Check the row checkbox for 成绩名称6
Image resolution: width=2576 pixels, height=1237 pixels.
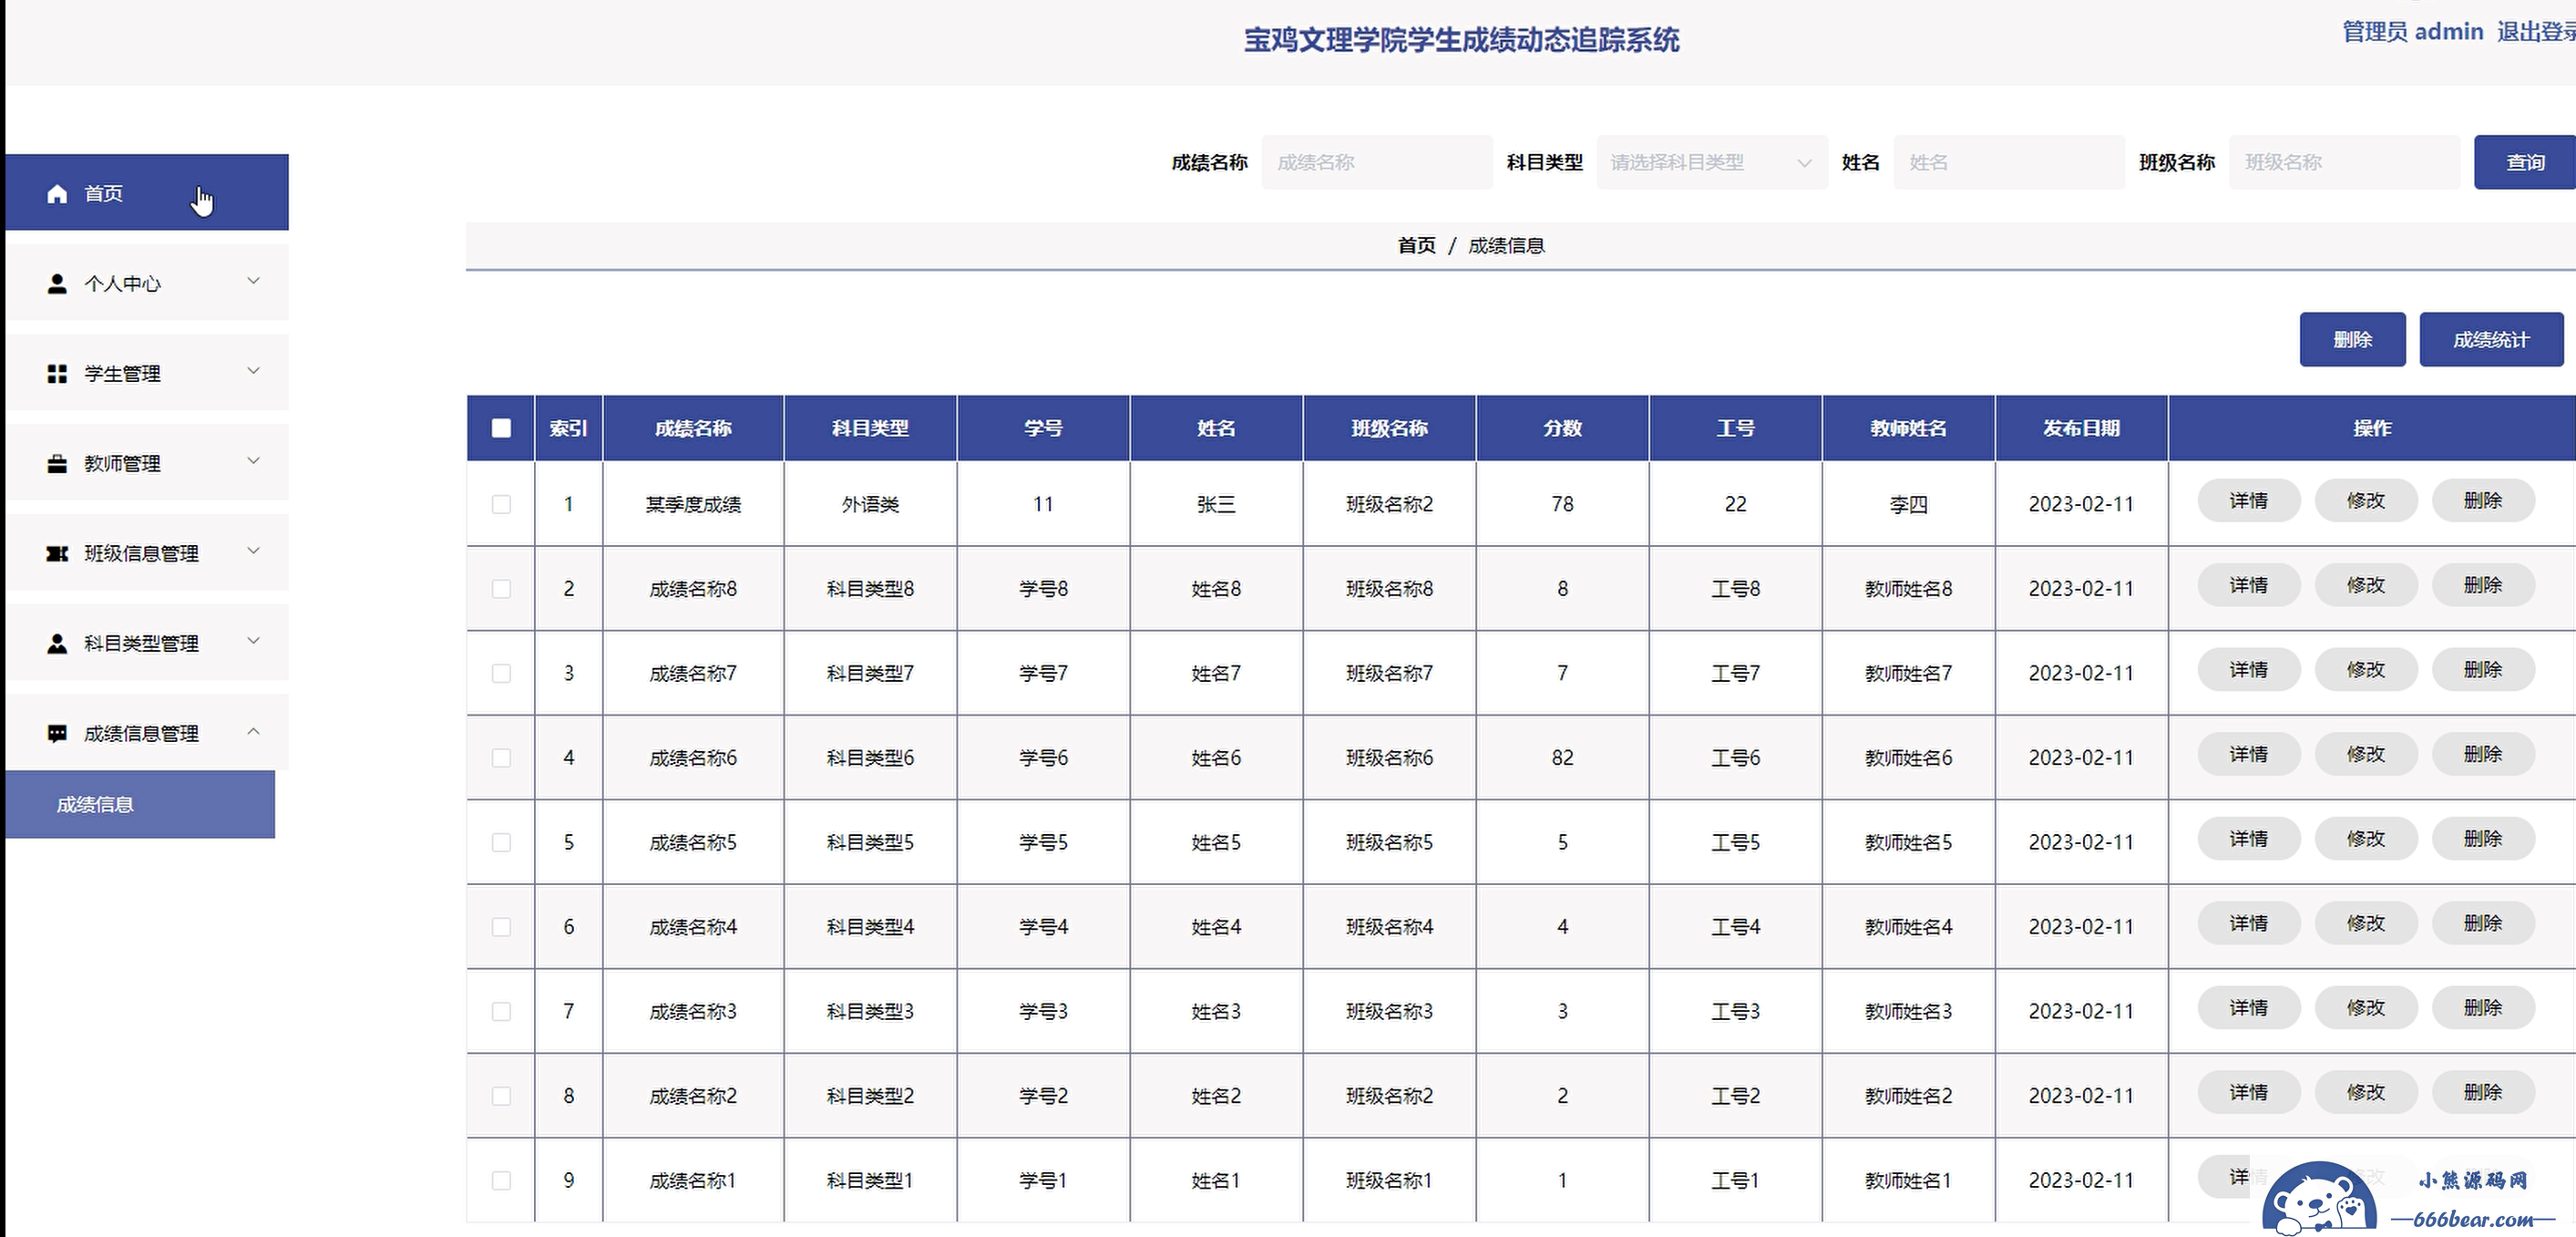pyautogui.click(x=501, y=757)
